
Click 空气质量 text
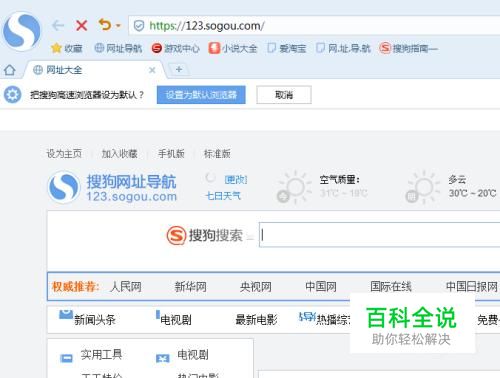pos(339,180)
